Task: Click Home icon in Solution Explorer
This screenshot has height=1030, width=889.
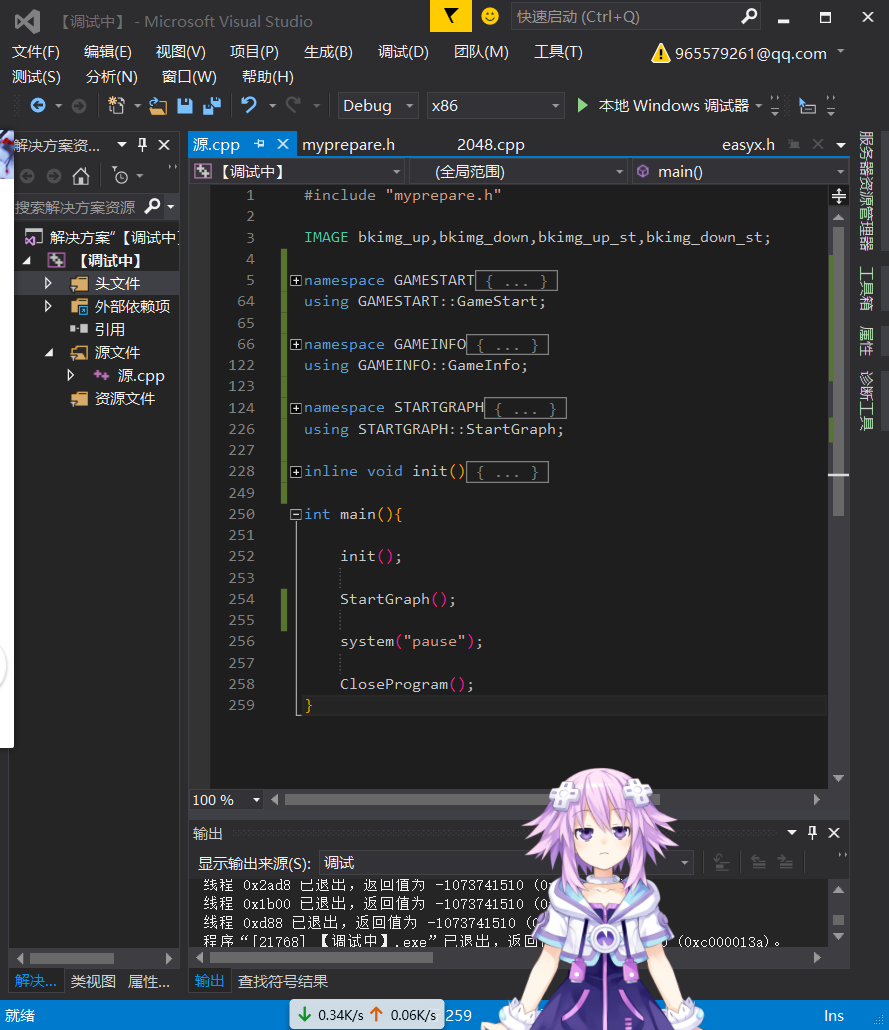Action: 81,176
